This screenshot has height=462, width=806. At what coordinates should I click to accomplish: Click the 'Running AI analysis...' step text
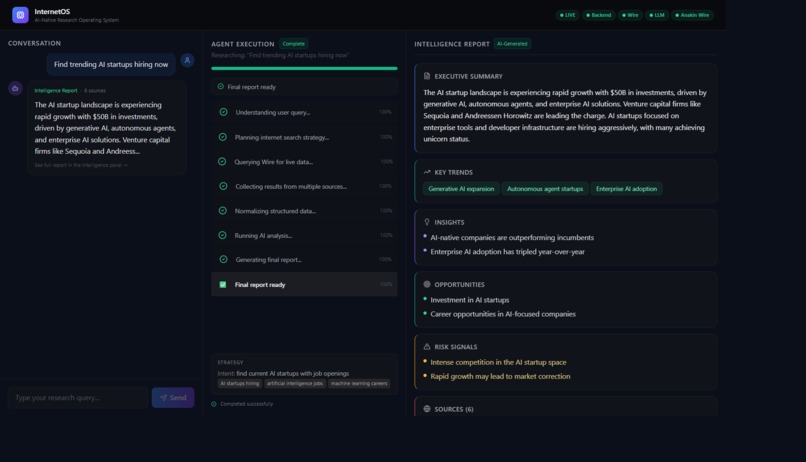pyautogui.click(x=263, y=236)
